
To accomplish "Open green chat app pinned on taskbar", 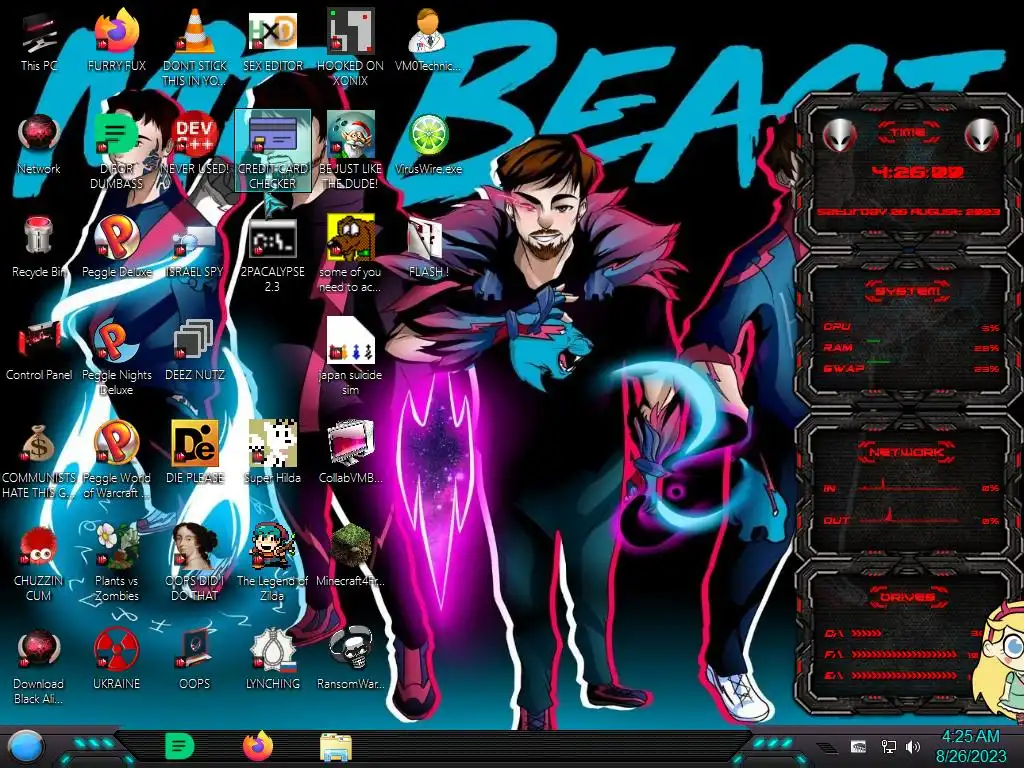I will tap(179, 746).
